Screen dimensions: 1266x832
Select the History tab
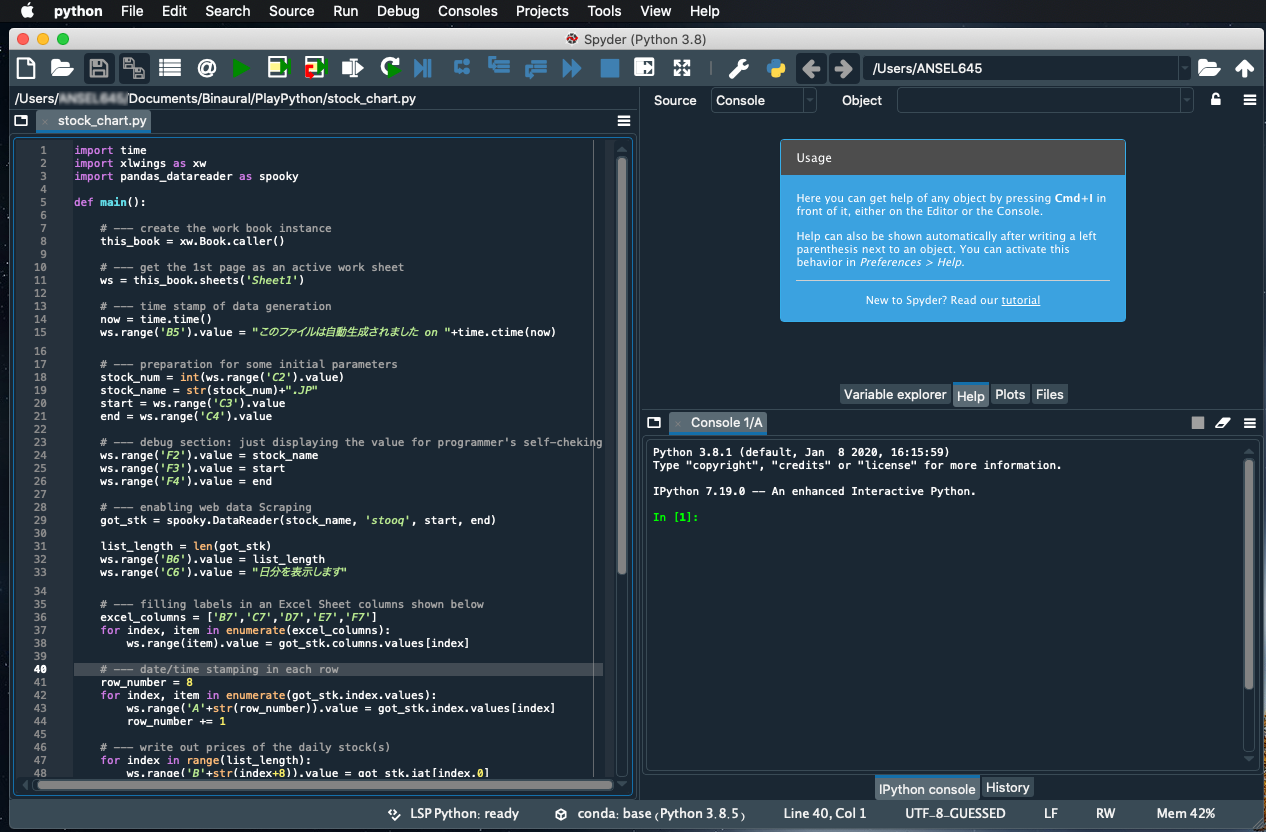point(1007,788)
